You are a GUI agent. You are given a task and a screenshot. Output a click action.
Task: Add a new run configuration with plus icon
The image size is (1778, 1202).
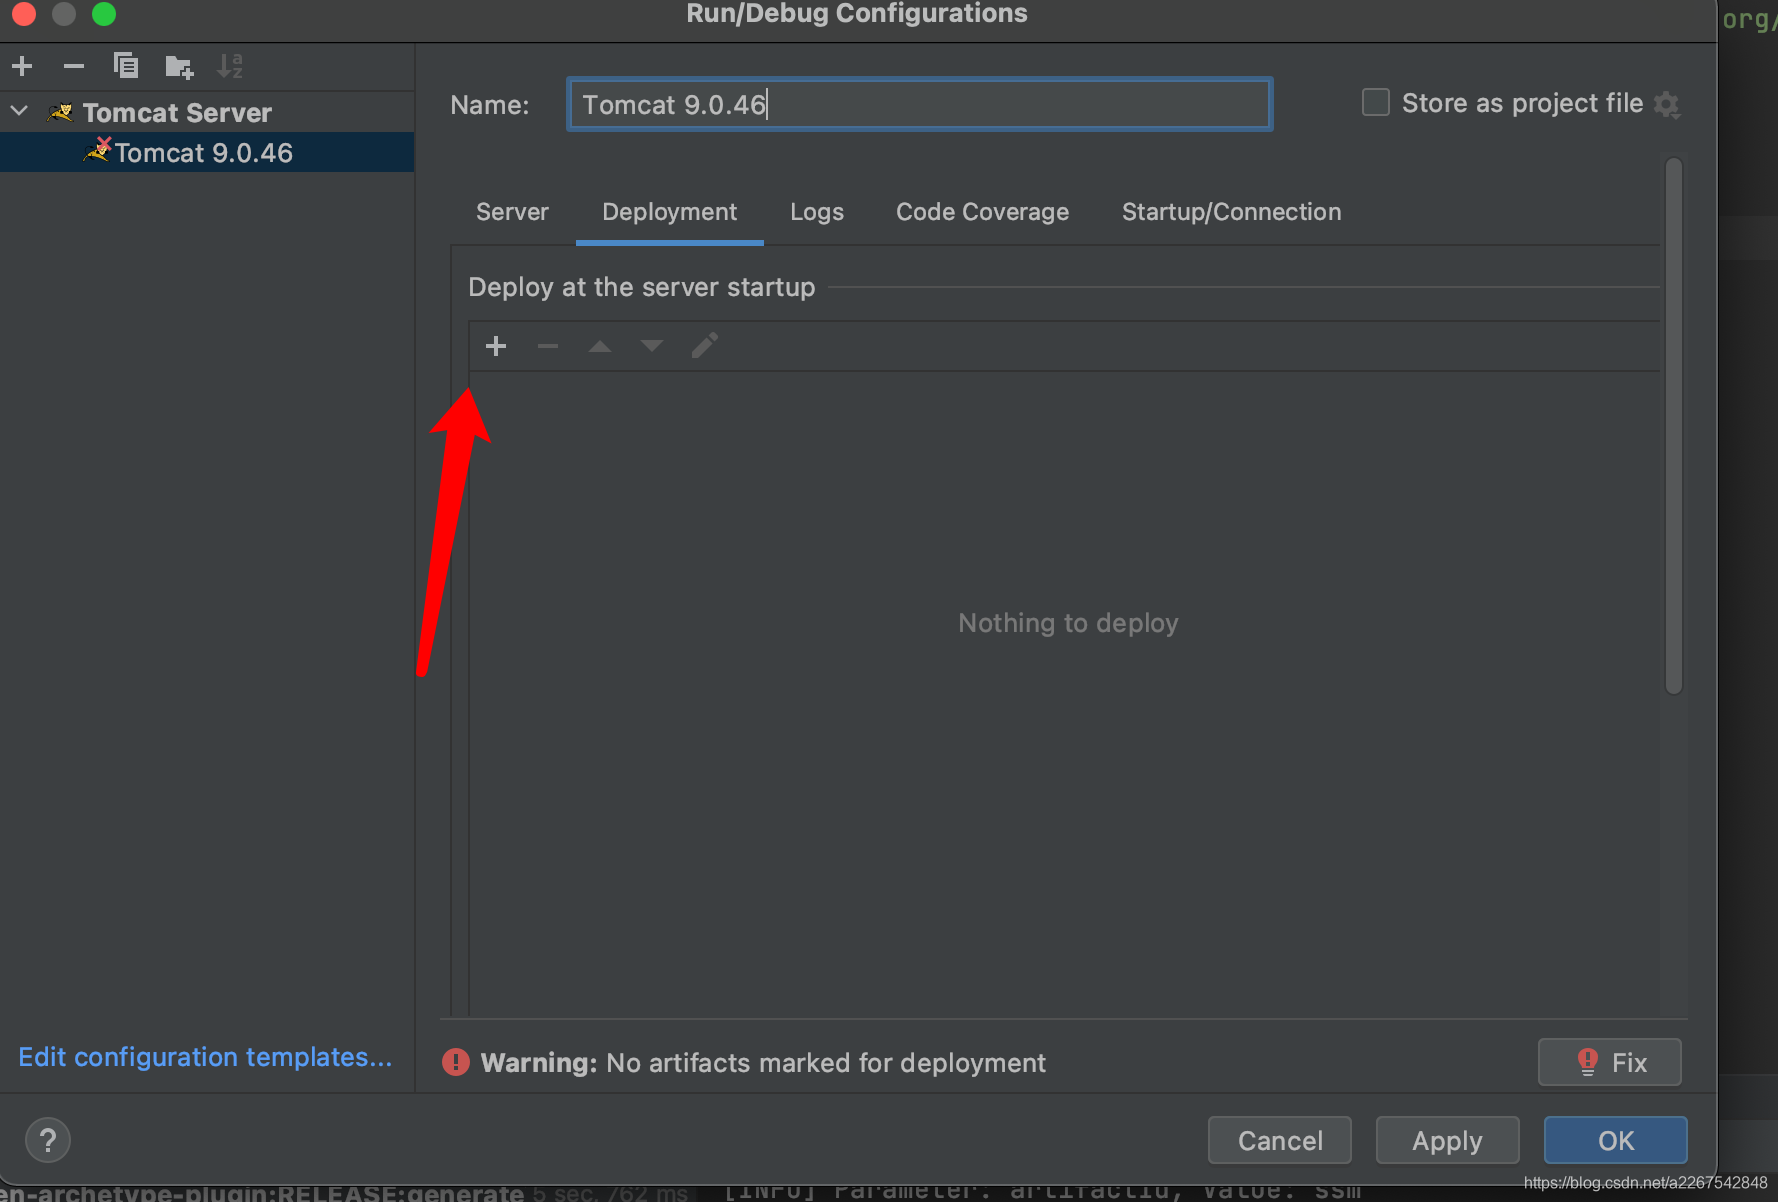22,66
